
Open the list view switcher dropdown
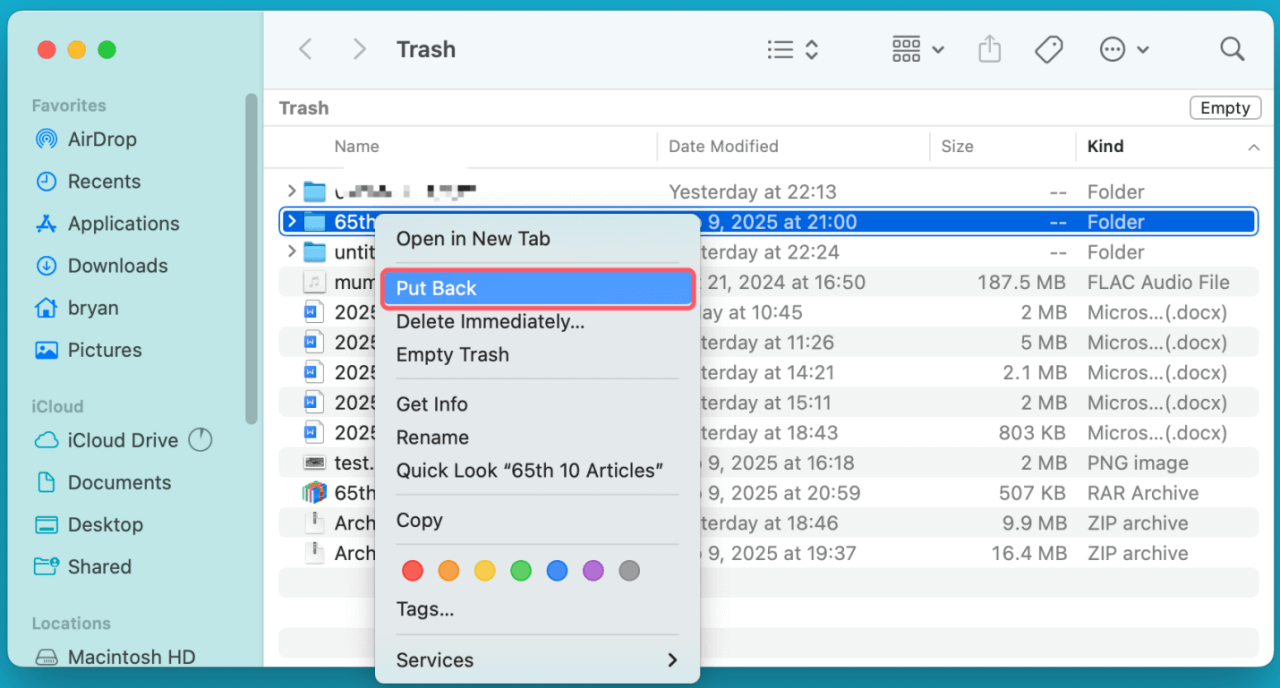(x=793, y=49)
